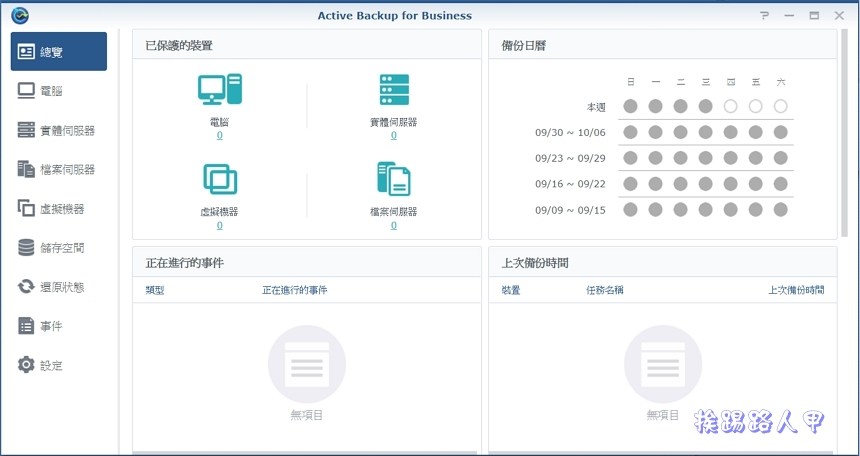Click the 0 count link under 虛擬機器
860x456 pixels.
pyautogui.click(x=219, y=225)
